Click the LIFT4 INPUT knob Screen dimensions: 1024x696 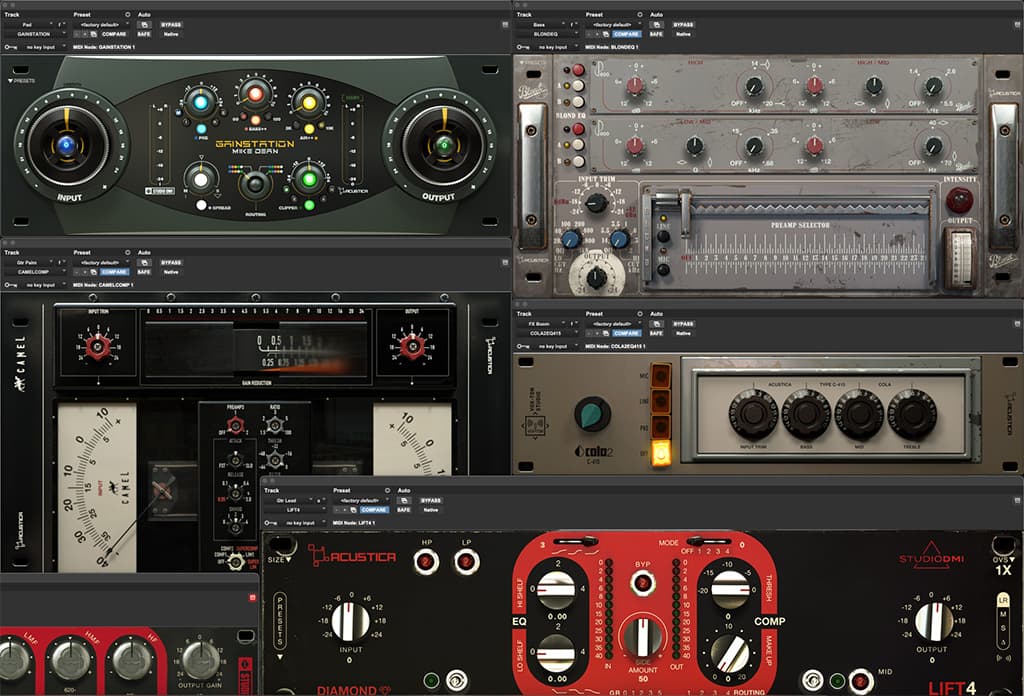351,622
